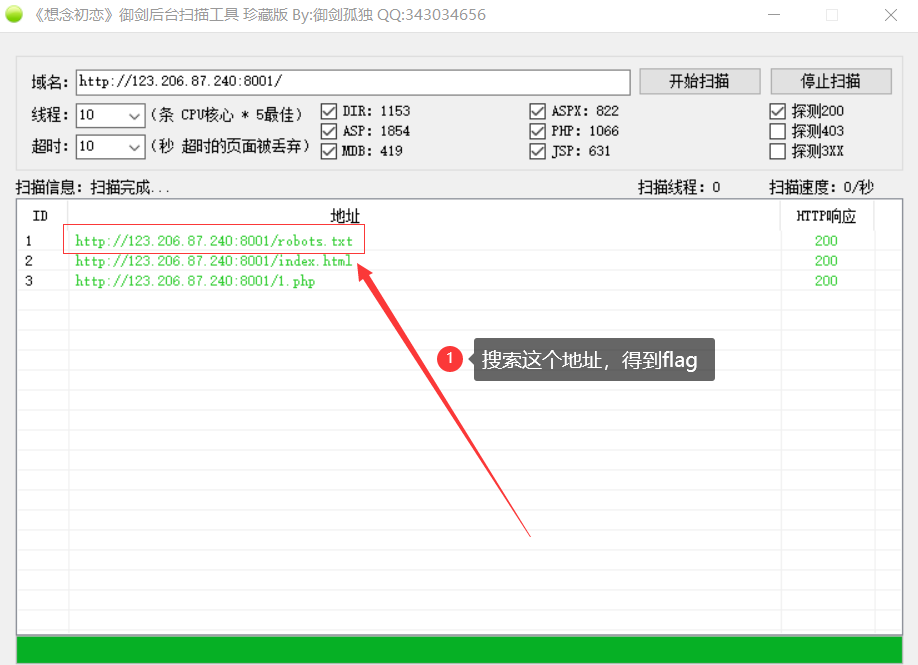This screenshot has width=918, height=665.
Task: Uncheck the 探测200 checkbox
Action: click(777, 111)
